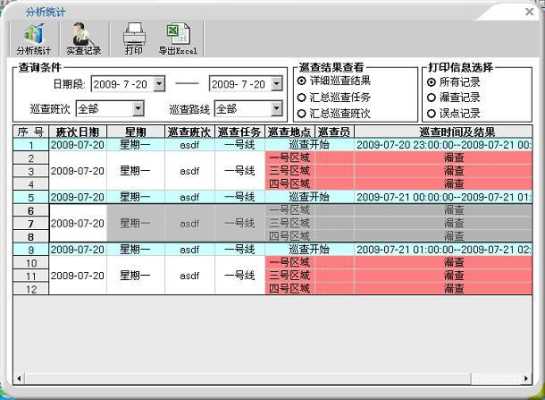Click the 打印 printer icon

point(134,39)
